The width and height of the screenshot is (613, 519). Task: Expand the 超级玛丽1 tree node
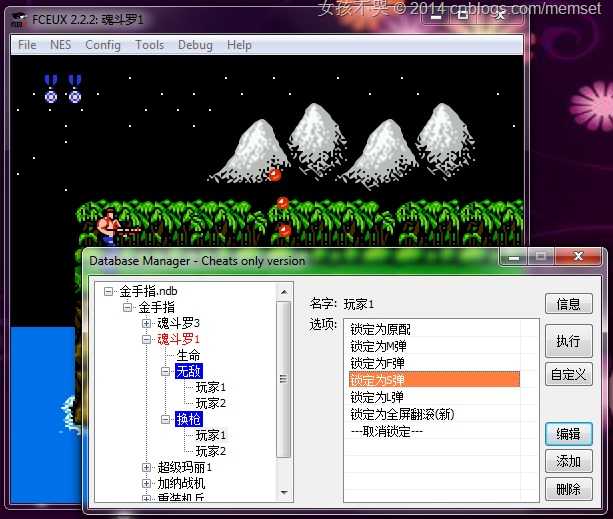(x=146, y=467)
